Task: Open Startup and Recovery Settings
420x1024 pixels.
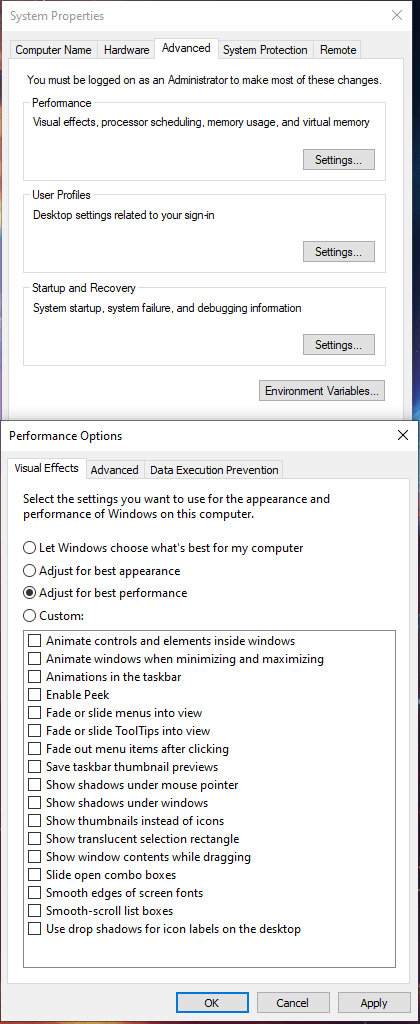Action: coord(339,344)
